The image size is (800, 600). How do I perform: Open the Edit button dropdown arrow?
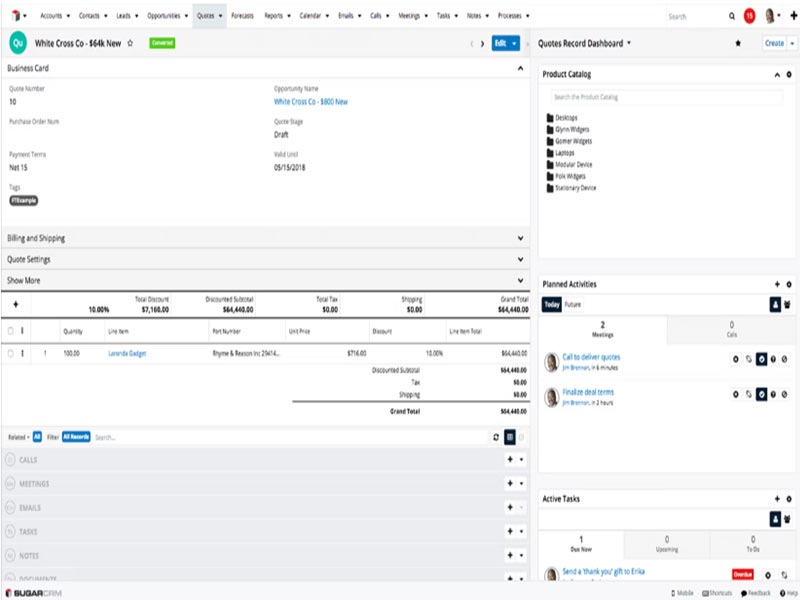(516, 44)
